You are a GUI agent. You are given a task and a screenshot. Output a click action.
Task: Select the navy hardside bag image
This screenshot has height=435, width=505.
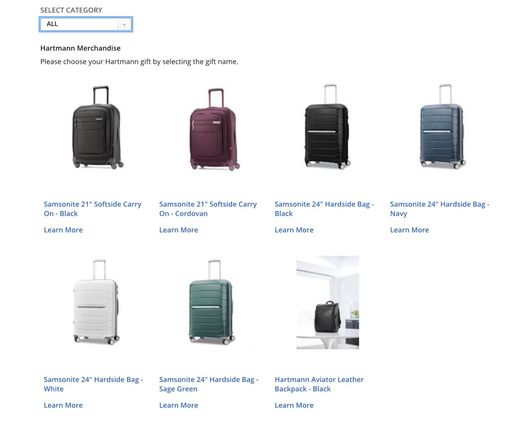(x=442, y=126)
